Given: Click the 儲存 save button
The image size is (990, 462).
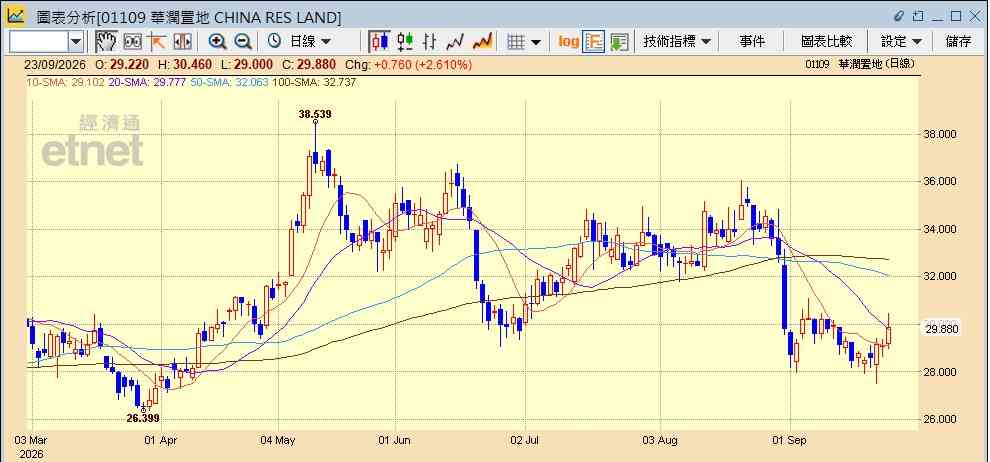Looking at the screenshot, I should pyautogui.click(x=958, y=42).
